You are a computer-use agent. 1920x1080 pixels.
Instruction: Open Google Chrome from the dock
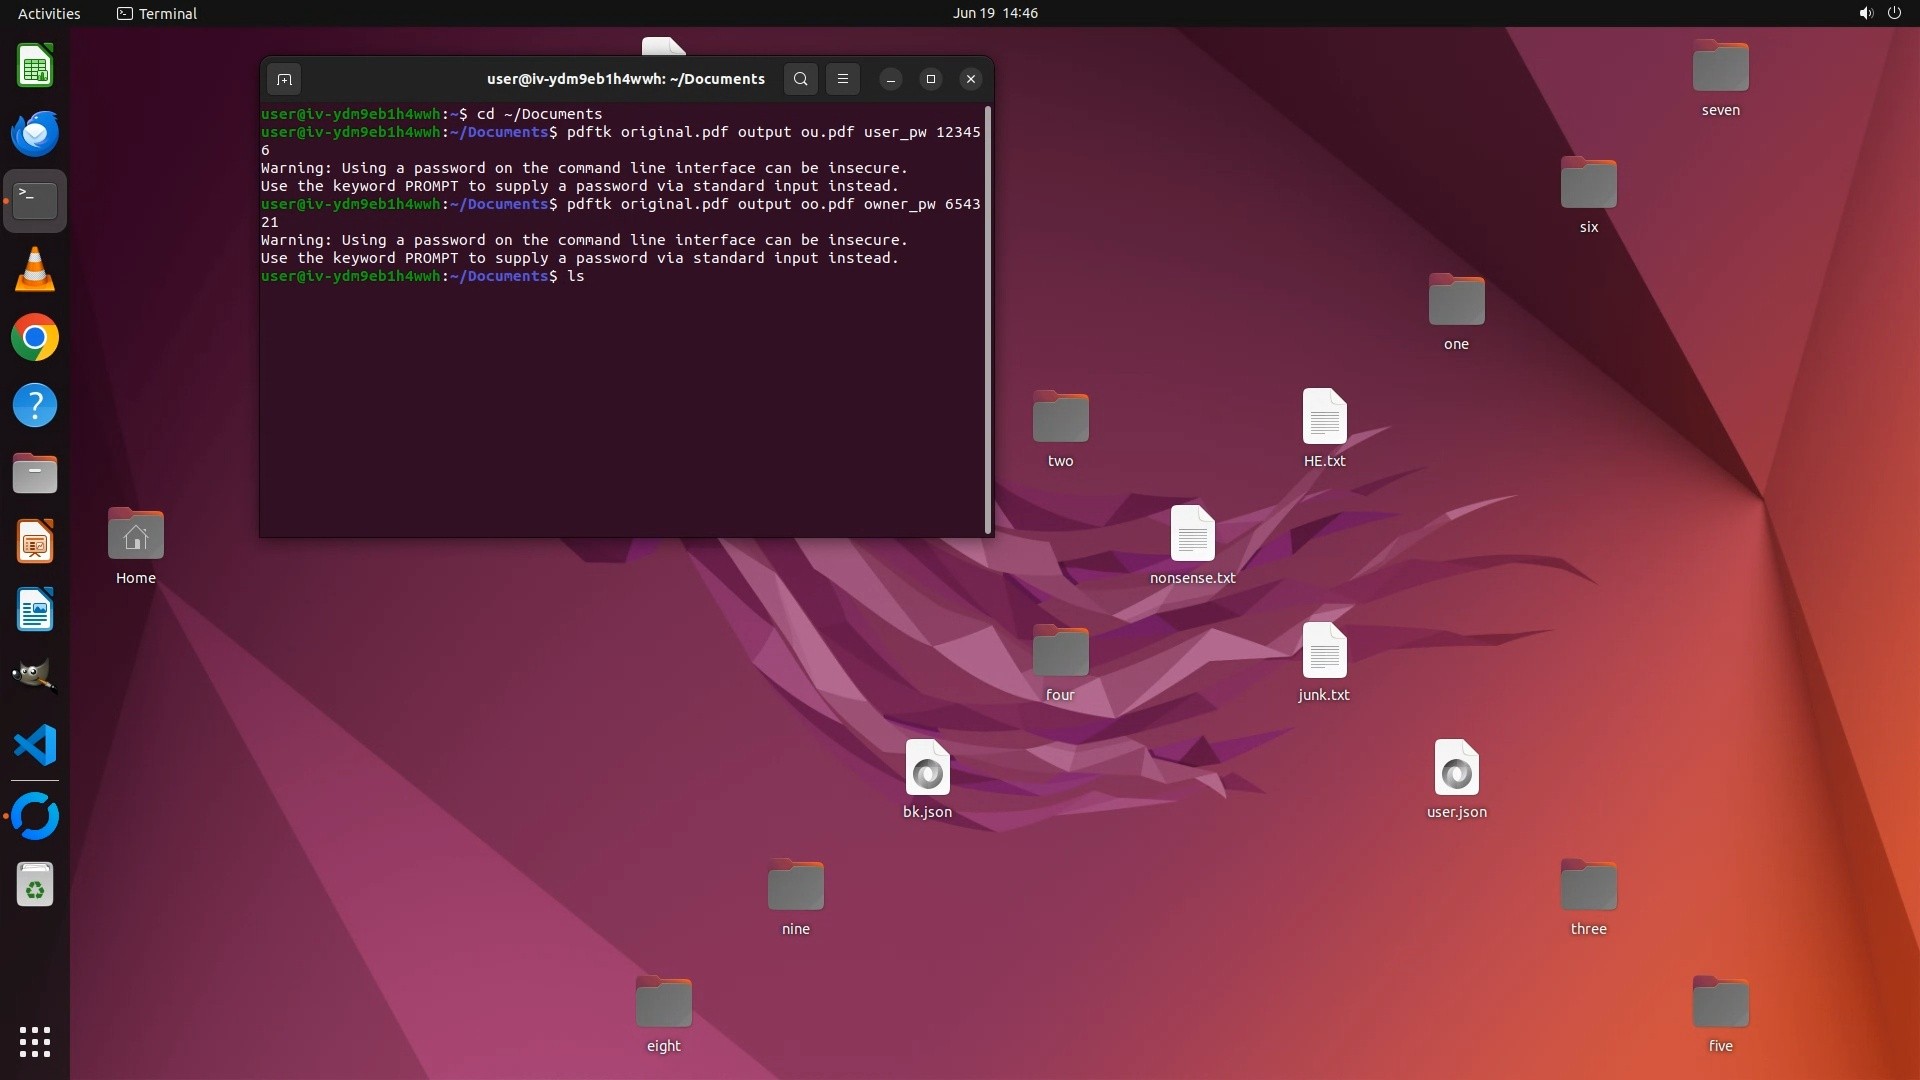click(x=35, y=338)
